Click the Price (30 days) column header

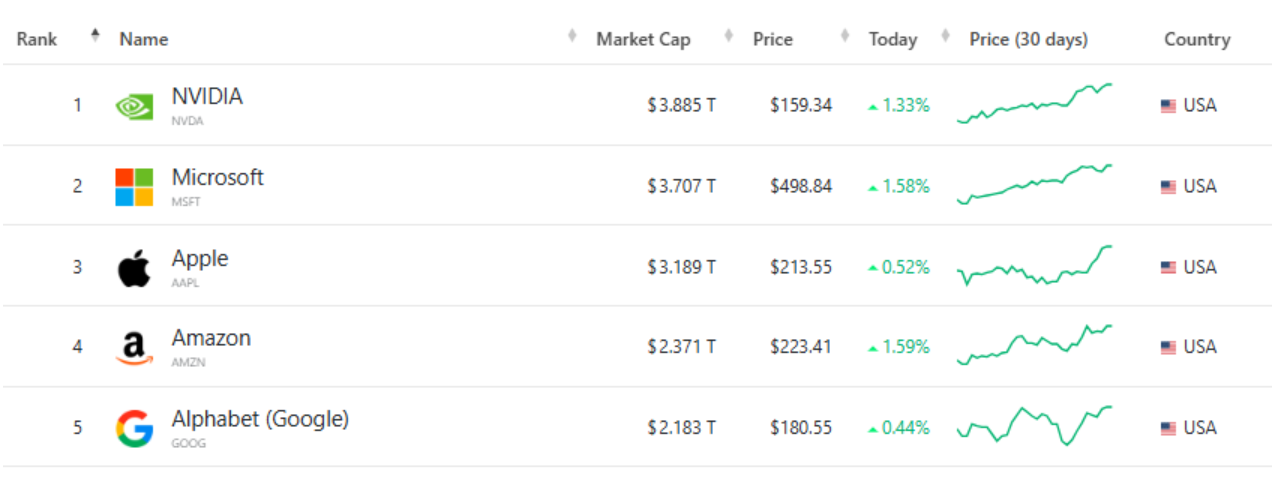[1028, 39]
